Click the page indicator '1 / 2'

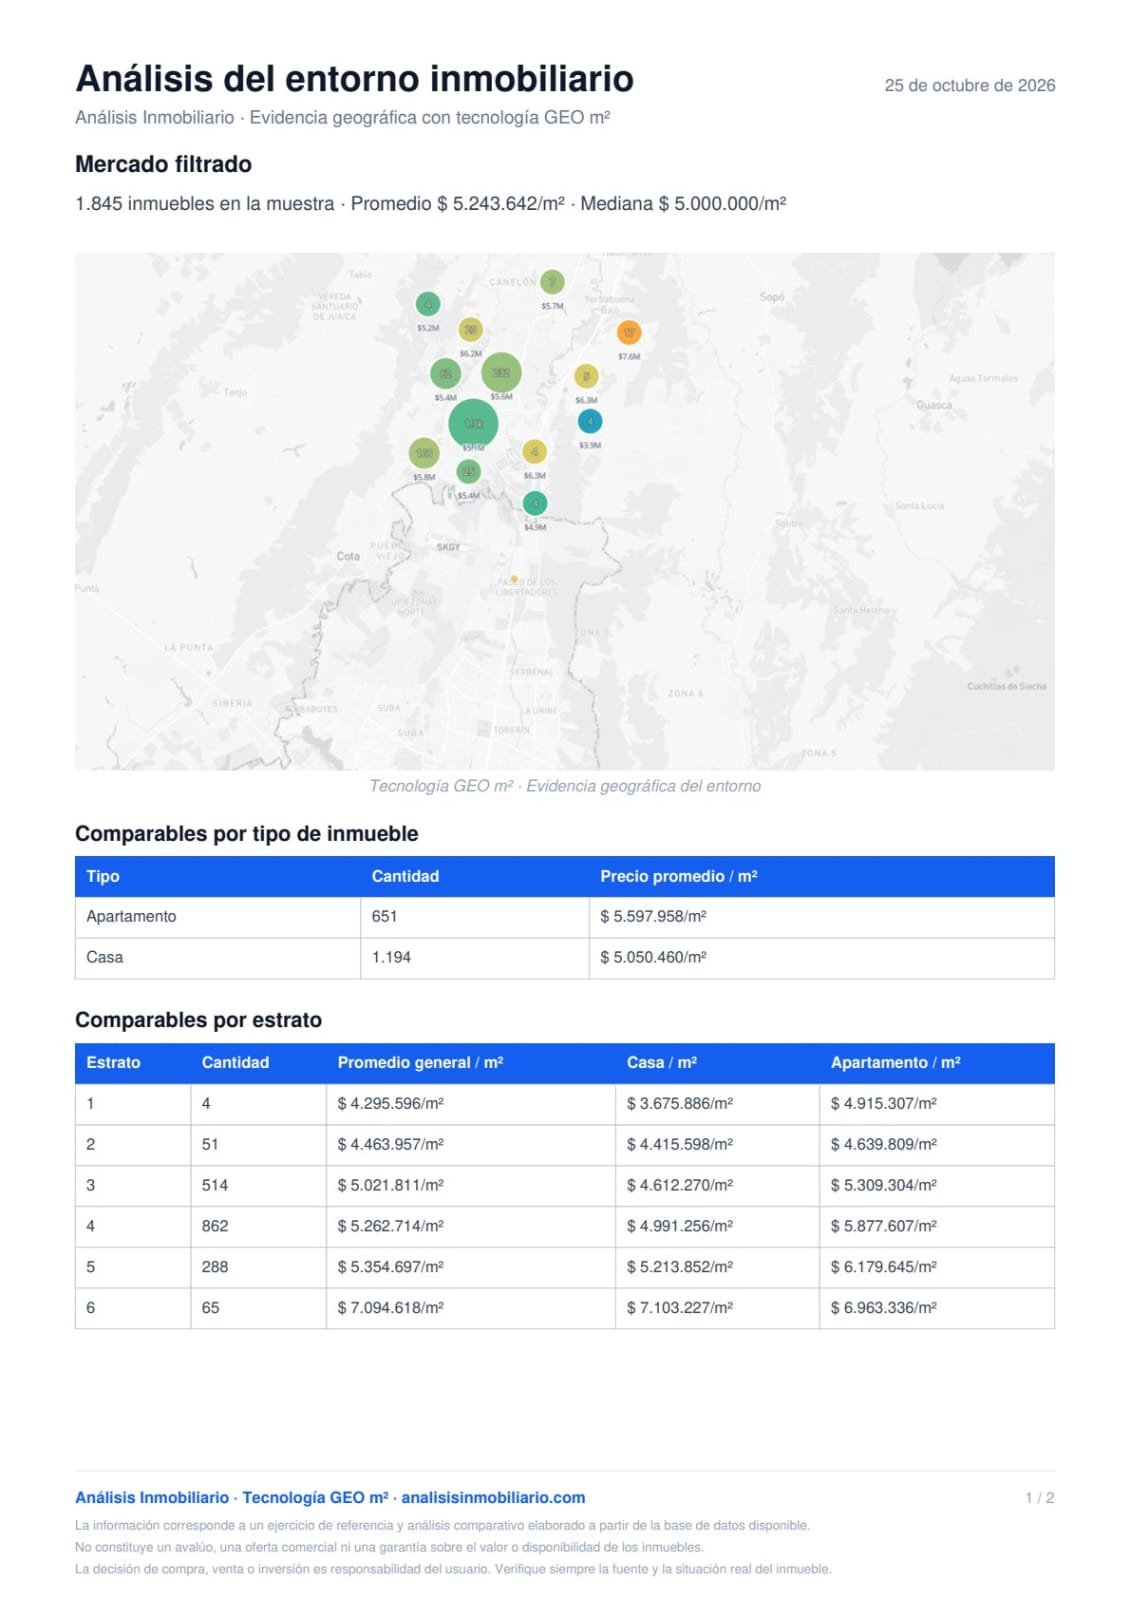[1040, 1497]
